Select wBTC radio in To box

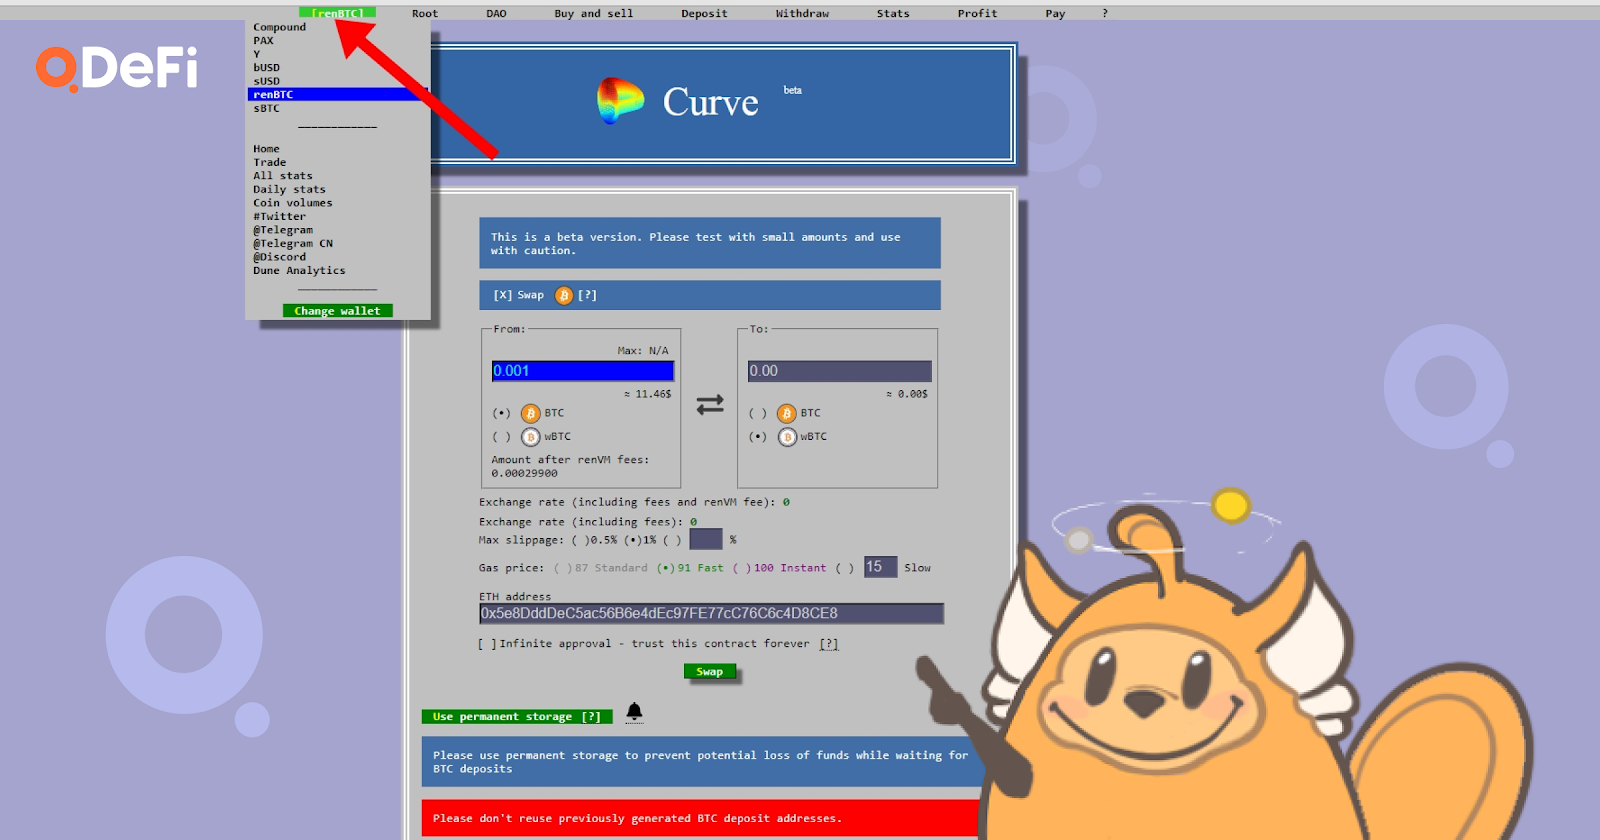tap(758, 437)
